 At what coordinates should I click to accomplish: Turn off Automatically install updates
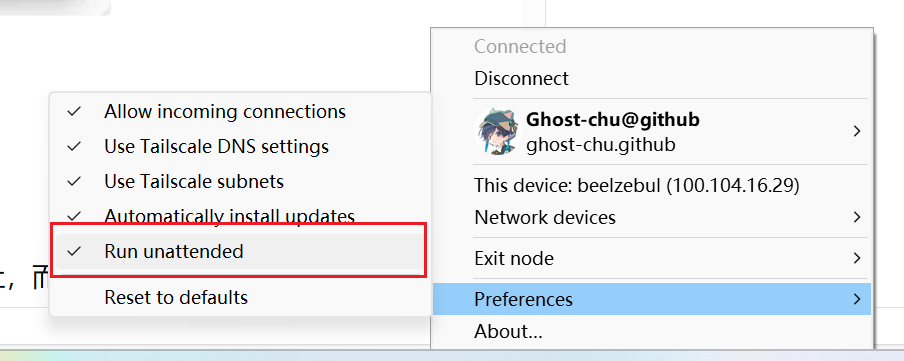click(240, 216)
